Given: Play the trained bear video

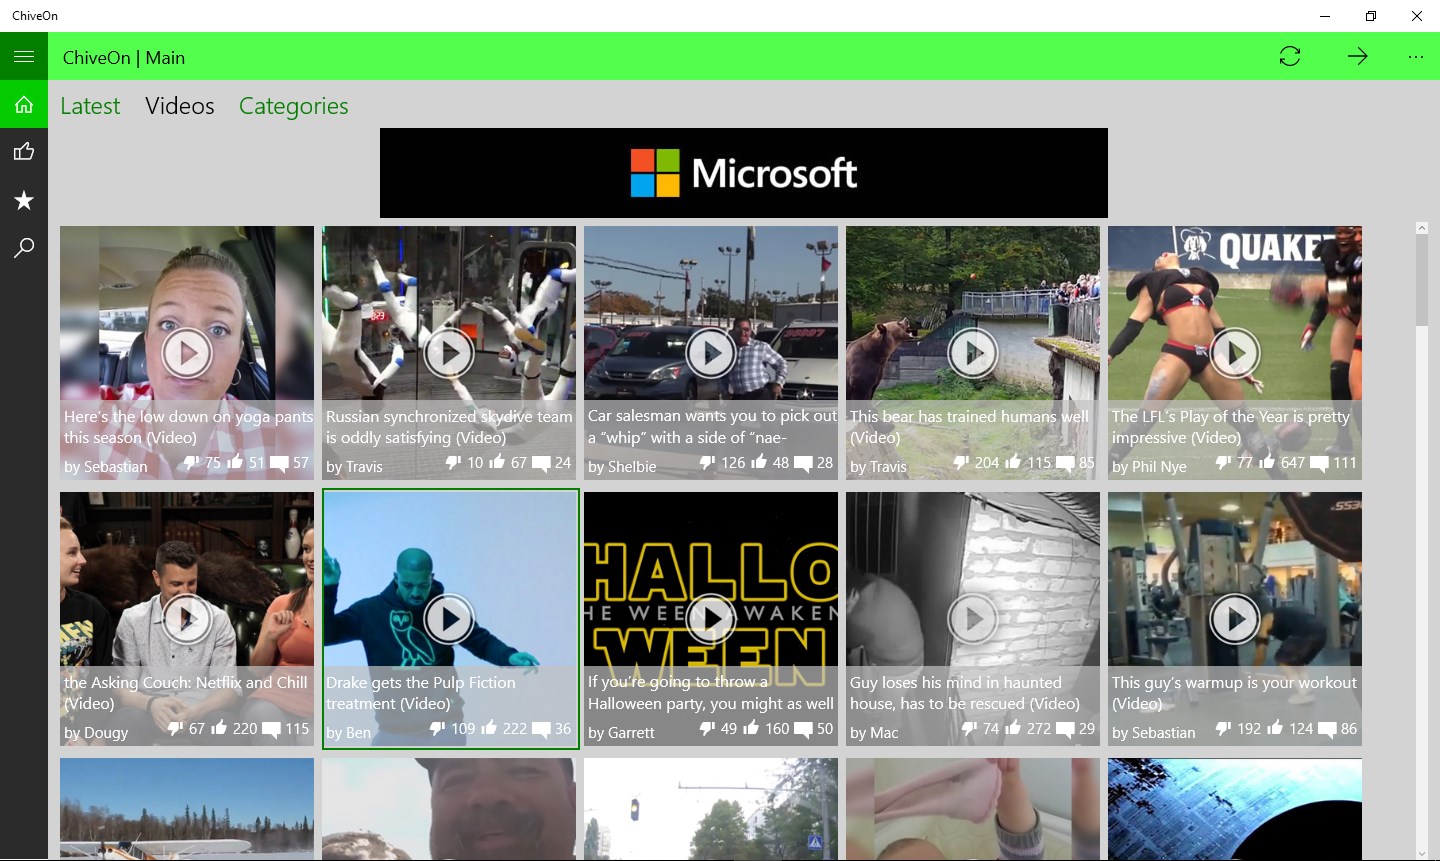Looking at the screenshot, I should pos(973,352).
